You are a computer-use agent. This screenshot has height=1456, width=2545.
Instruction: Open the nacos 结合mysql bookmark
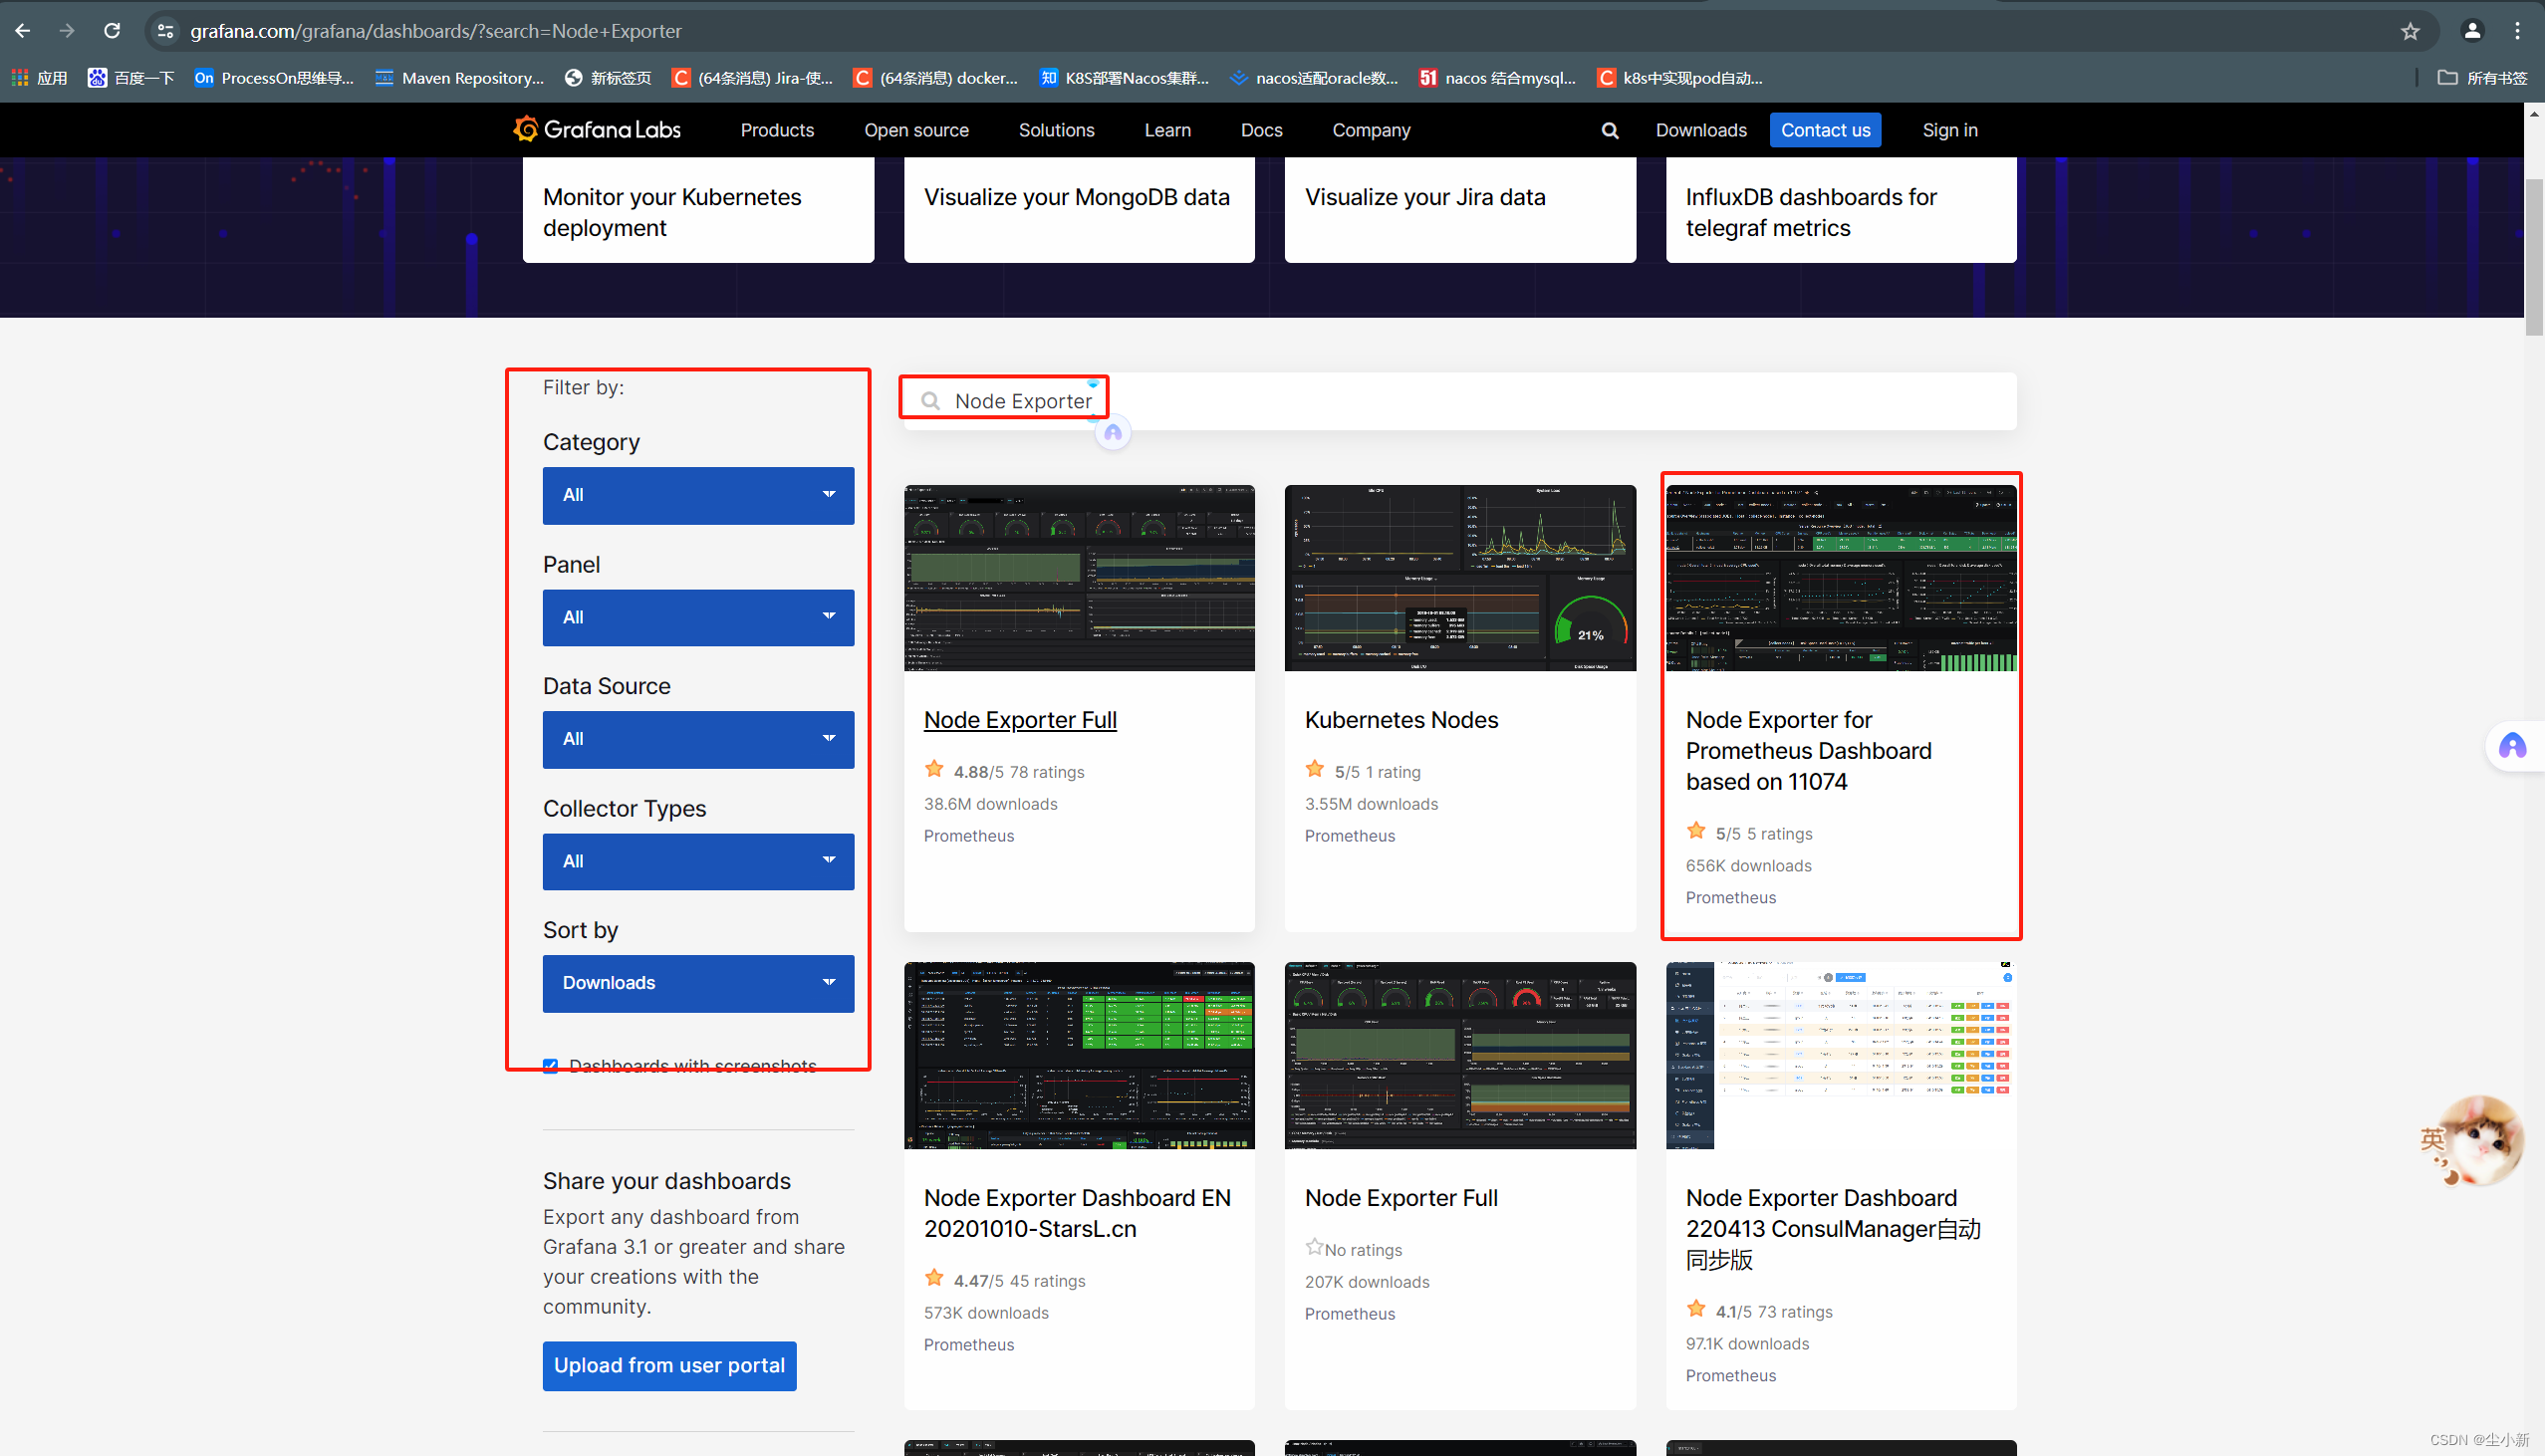pos(1498,78)
